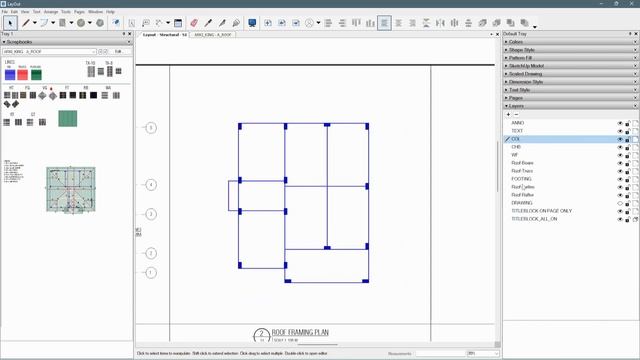The width and height of the screenshot is (640, 360).
Task: Lock the TITLEBLOCK ON PAGE ONLY layer
Action: point(628,211)
